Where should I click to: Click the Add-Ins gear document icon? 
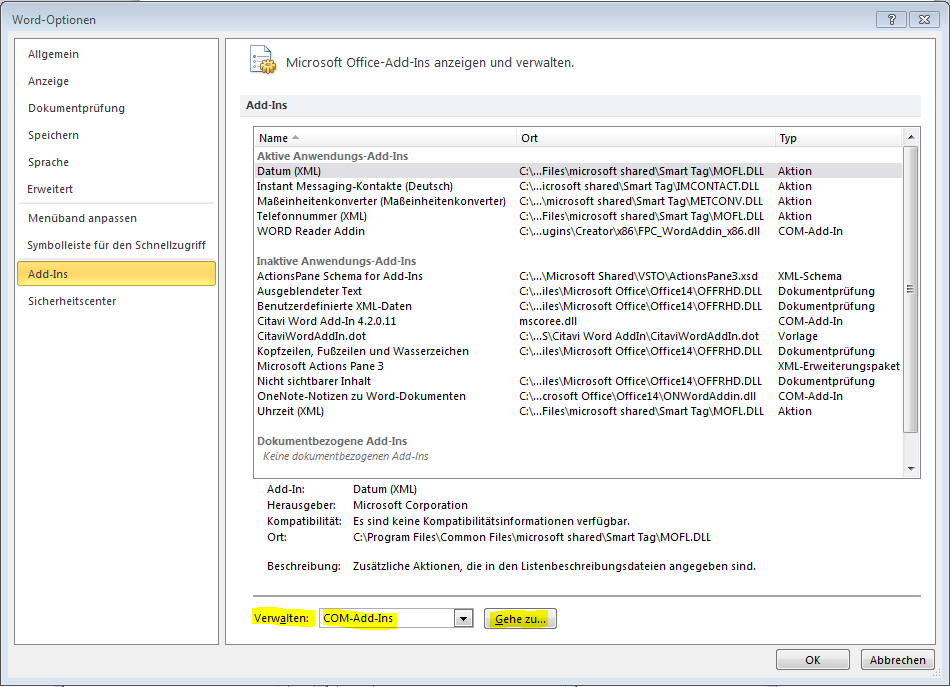point(262,60)
